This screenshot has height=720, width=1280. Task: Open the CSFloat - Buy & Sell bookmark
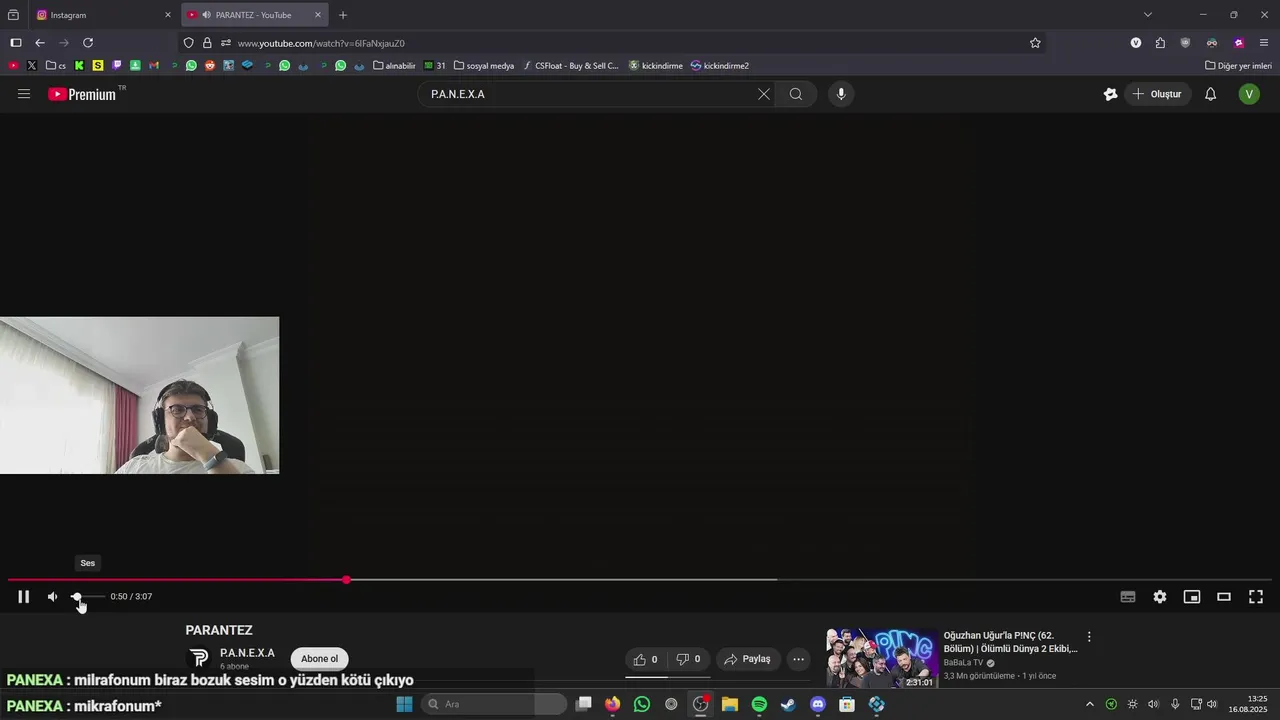571,66
